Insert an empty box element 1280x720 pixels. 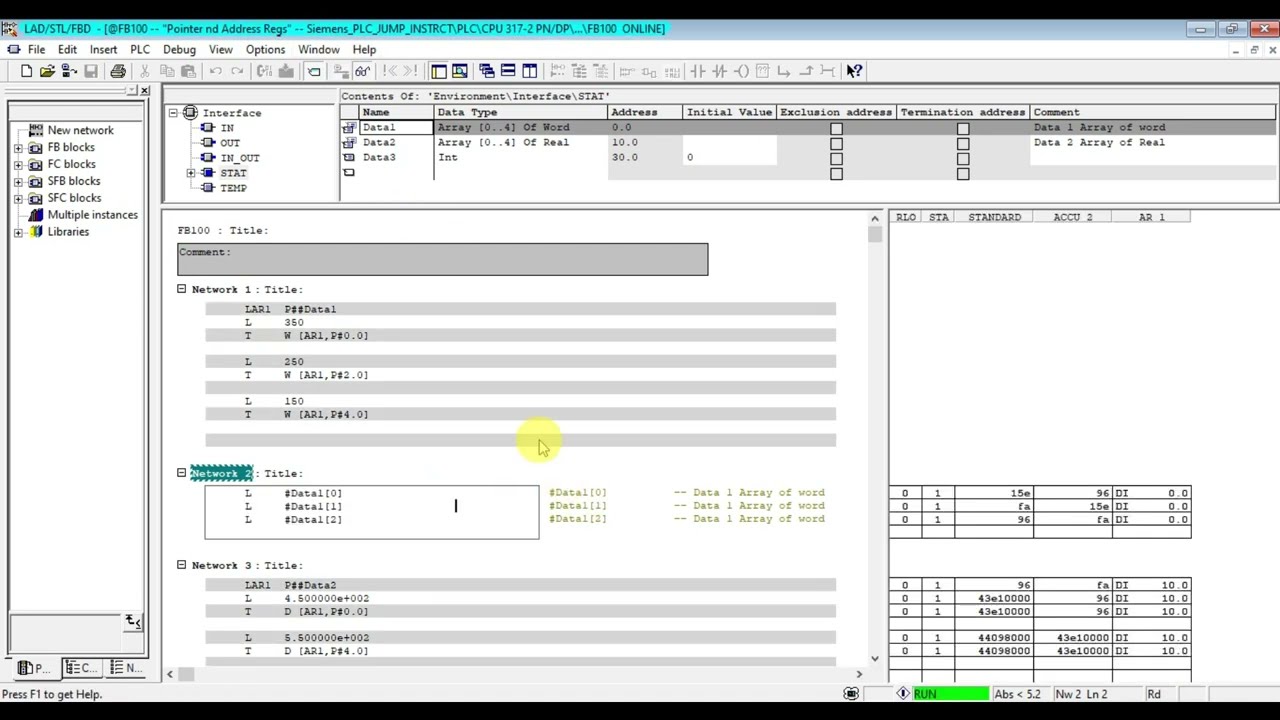[762, 71]
